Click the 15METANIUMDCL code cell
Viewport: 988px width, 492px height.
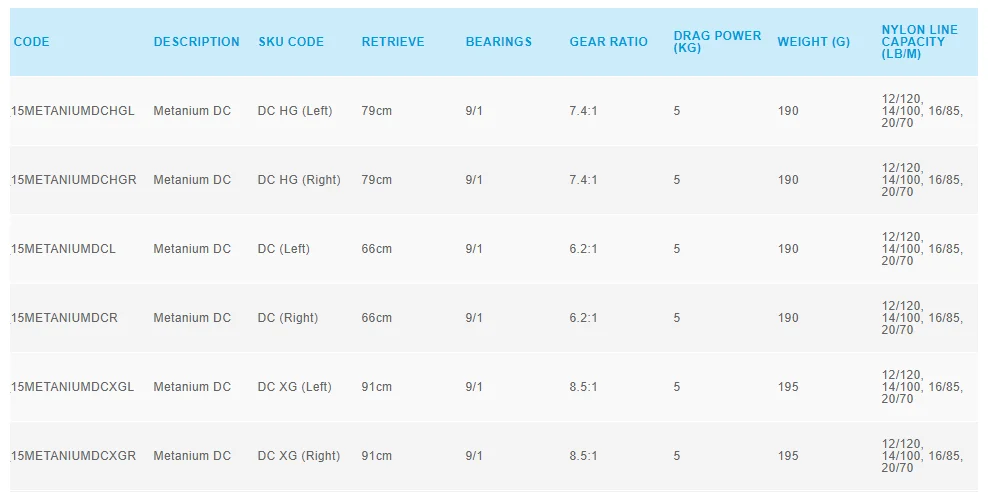pos(64,249)
